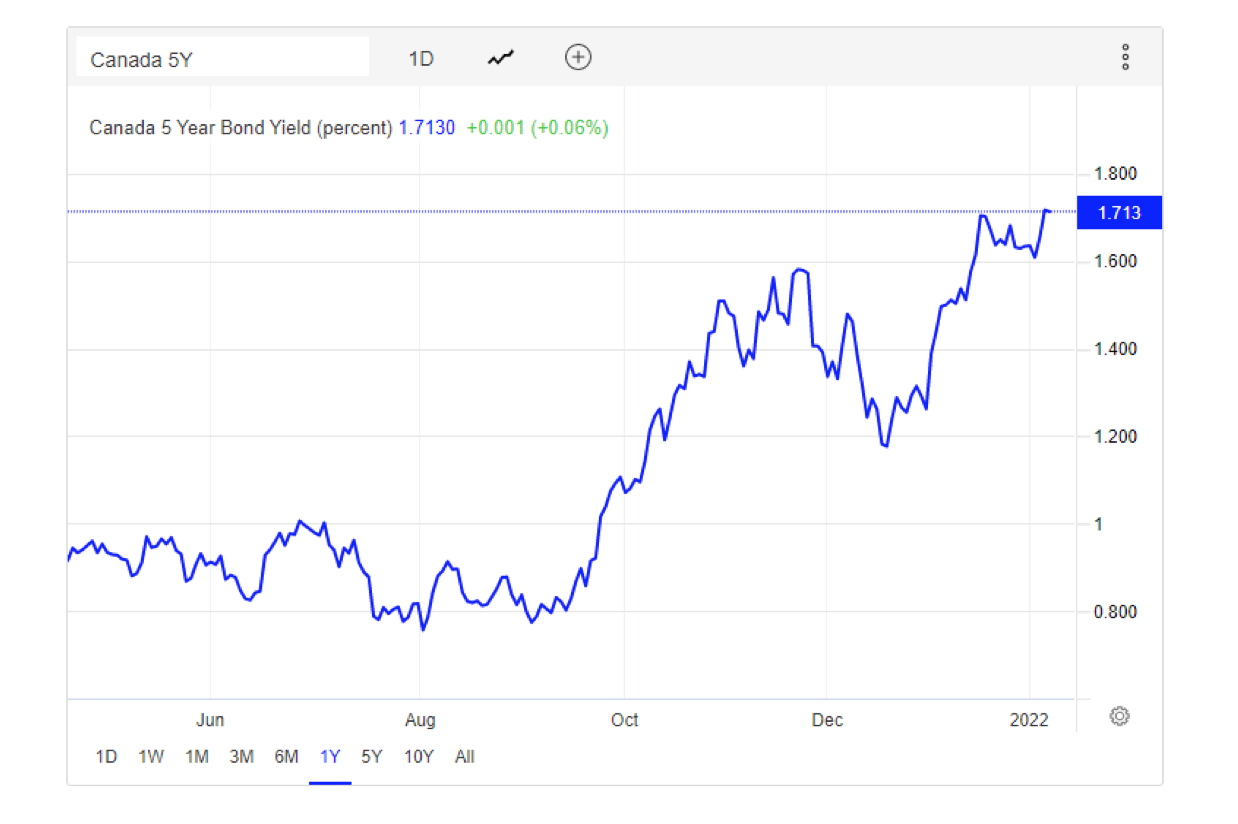Click the 2022 label on time axis

click(1029, 720)
